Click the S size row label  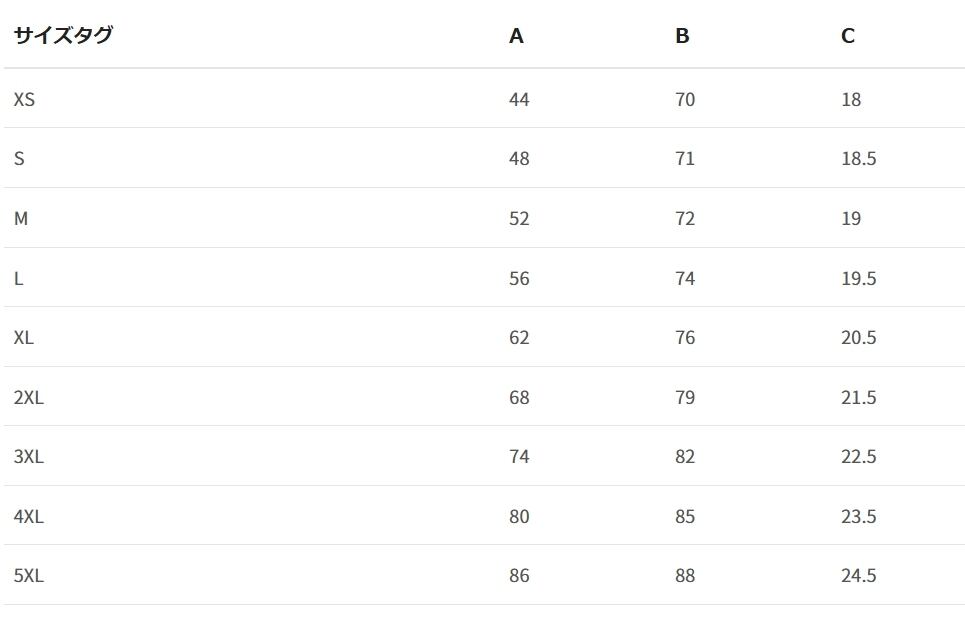pyautogui.click(x=19, y=159)
